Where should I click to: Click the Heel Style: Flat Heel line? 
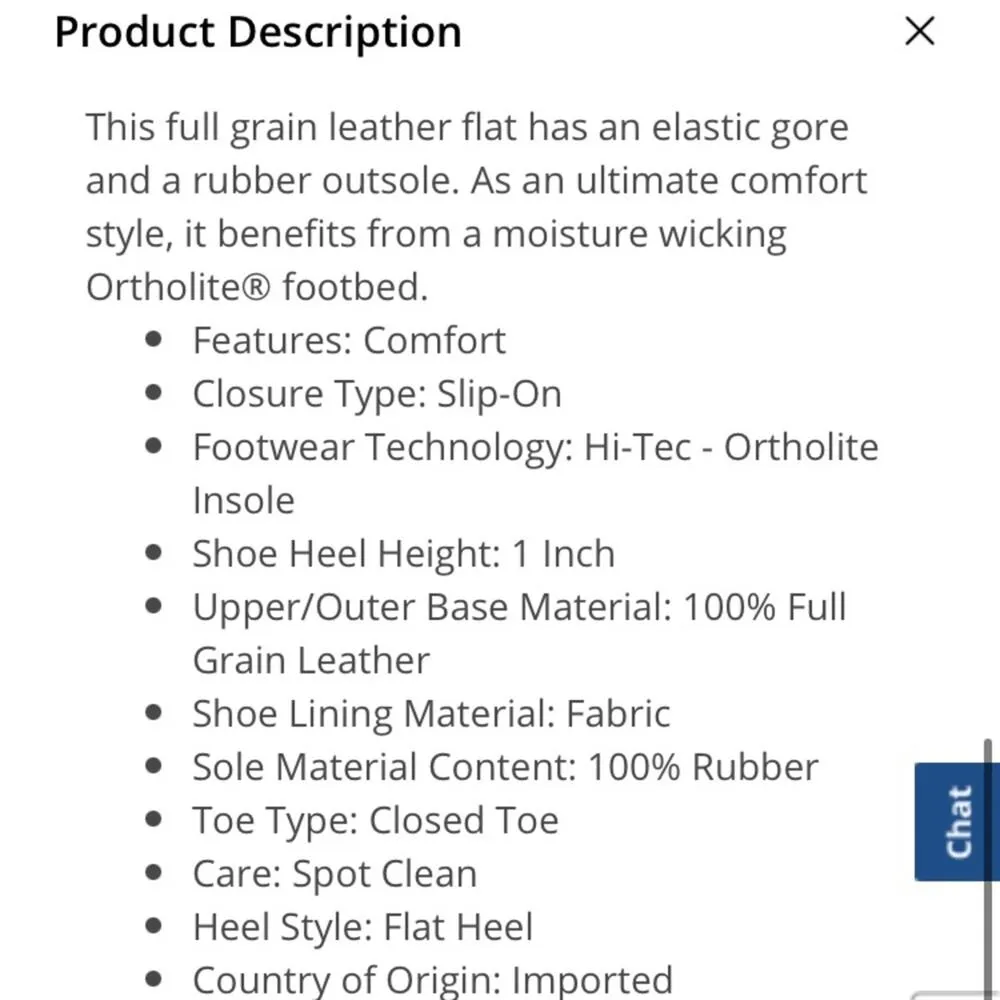tap(362, 927)
